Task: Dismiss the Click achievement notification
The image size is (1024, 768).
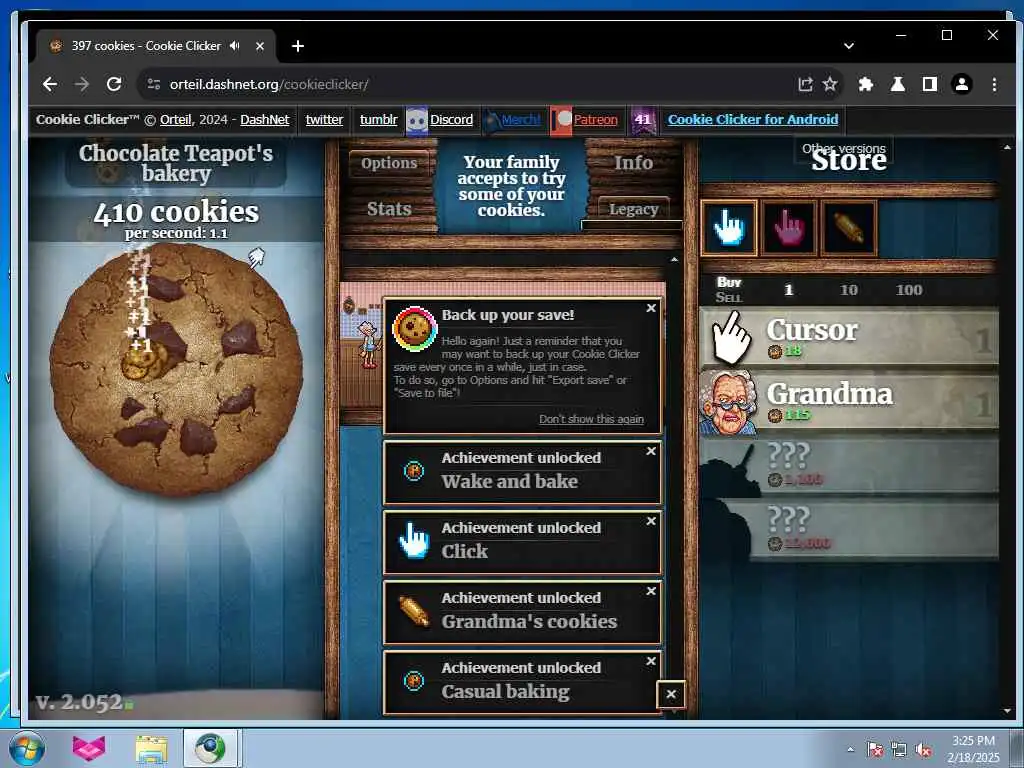Action: point(651,521)
